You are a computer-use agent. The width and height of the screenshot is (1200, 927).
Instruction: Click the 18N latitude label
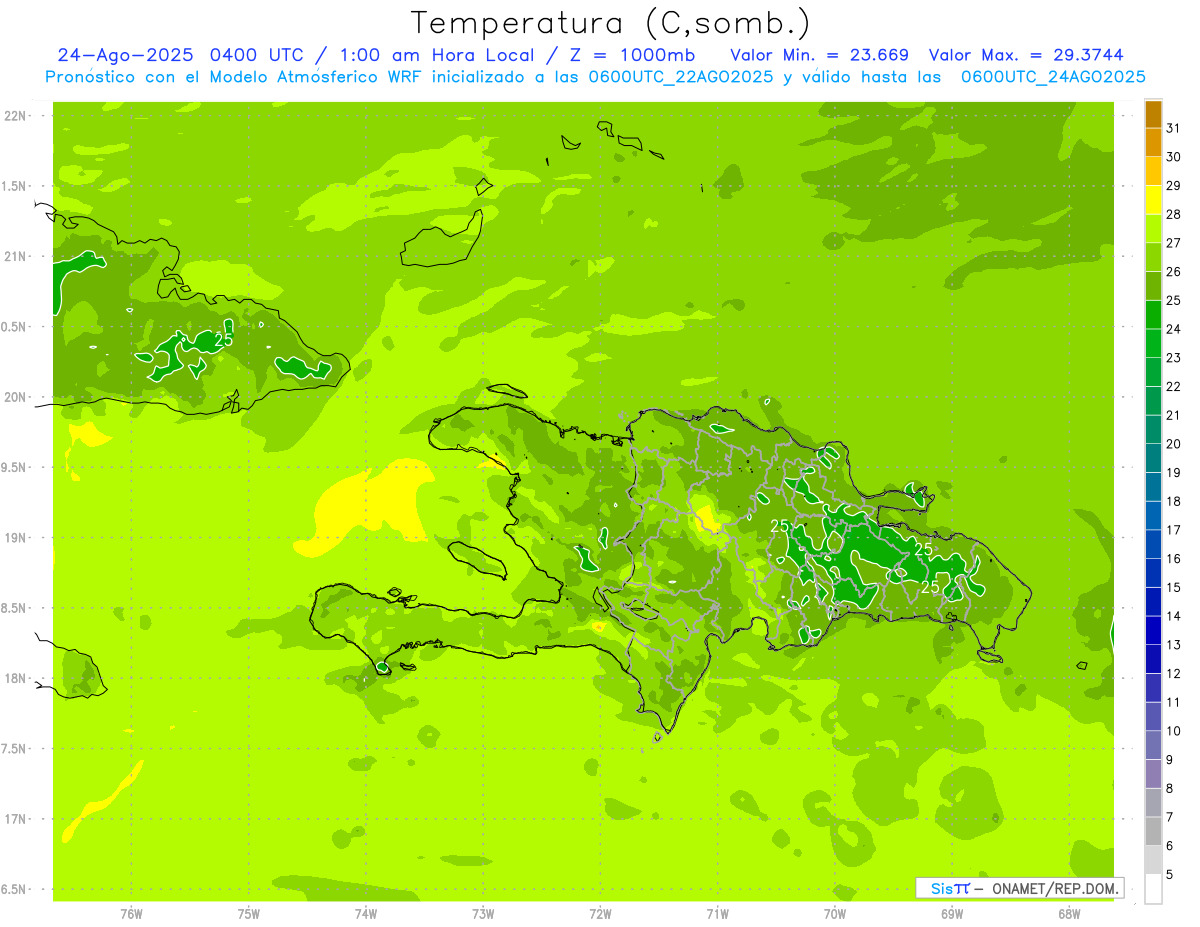pyautogui.click(x=16, y=679)
